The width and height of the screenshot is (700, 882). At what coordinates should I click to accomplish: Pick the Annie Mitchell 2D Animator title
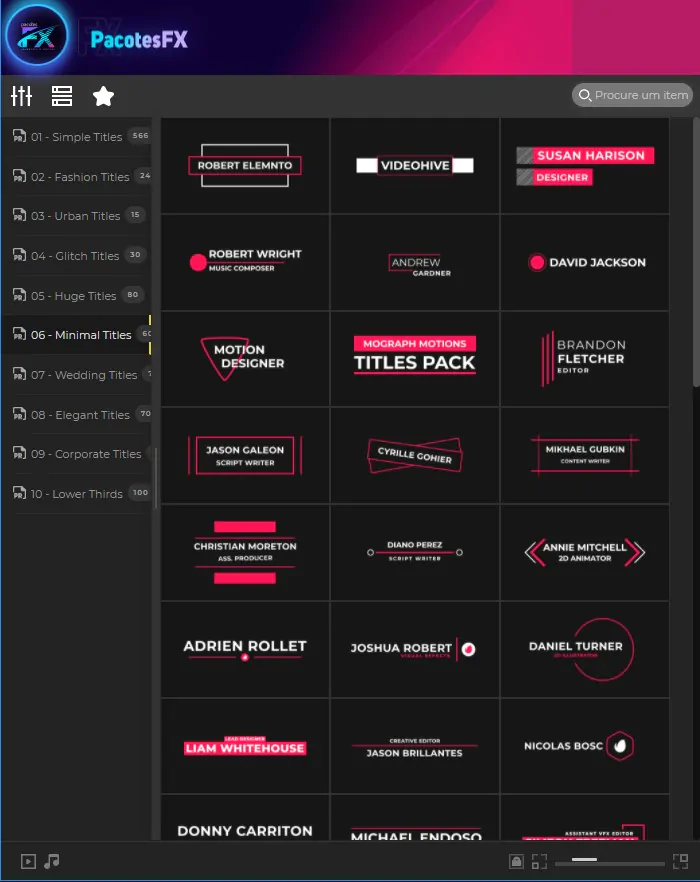[585, 552]
